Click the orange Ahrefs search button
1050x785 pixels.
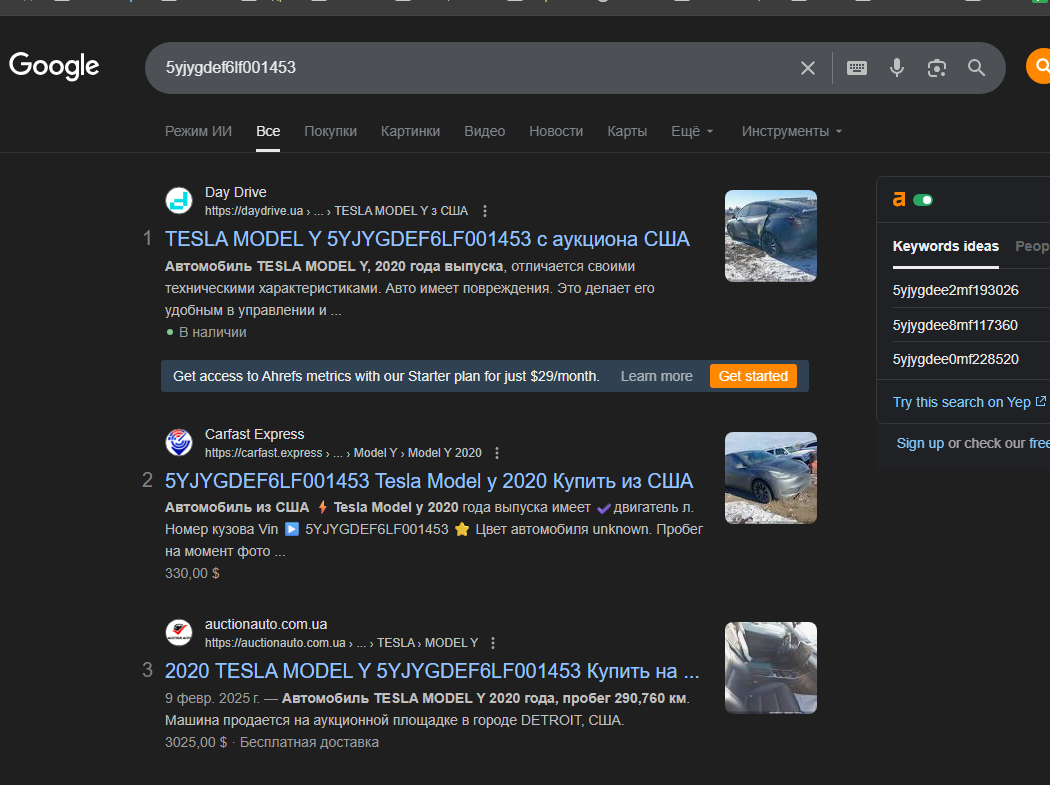(x=1039, y=66)
